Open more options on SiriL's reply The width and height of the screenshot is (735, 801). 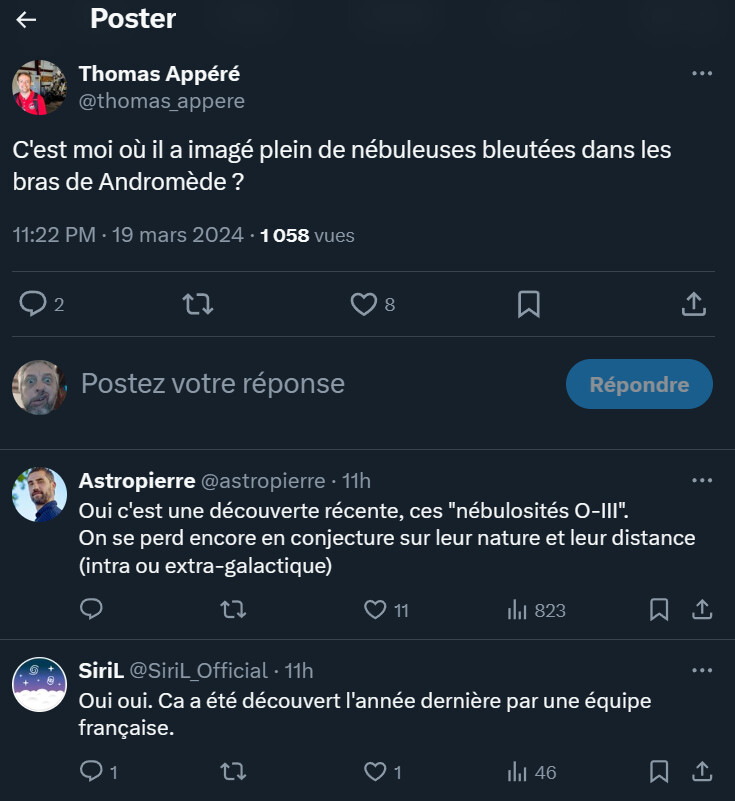point(702,670)
